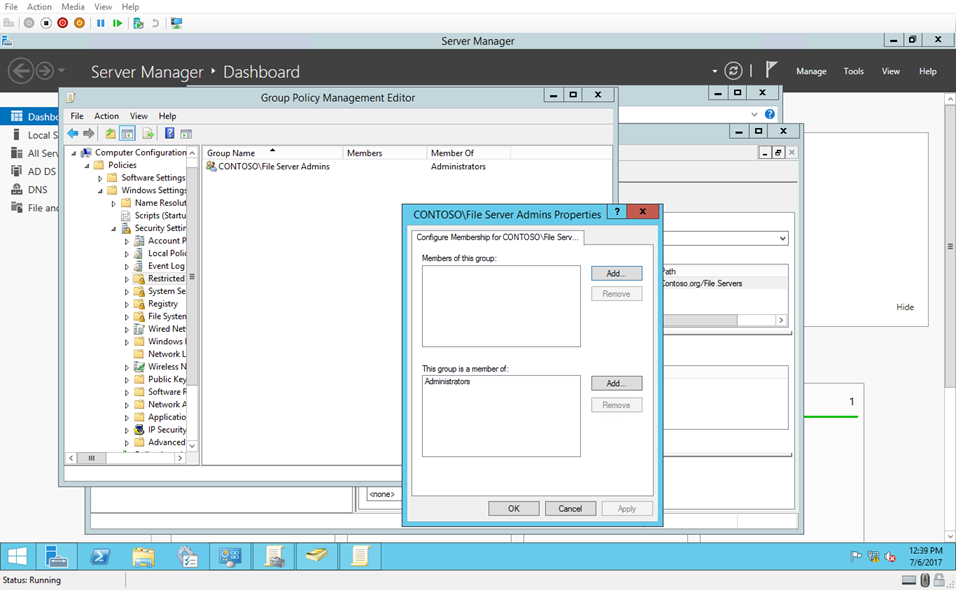956x590 pixels.
Task: Open File Explorer from the taskbar
Action: tap(143, 556)
